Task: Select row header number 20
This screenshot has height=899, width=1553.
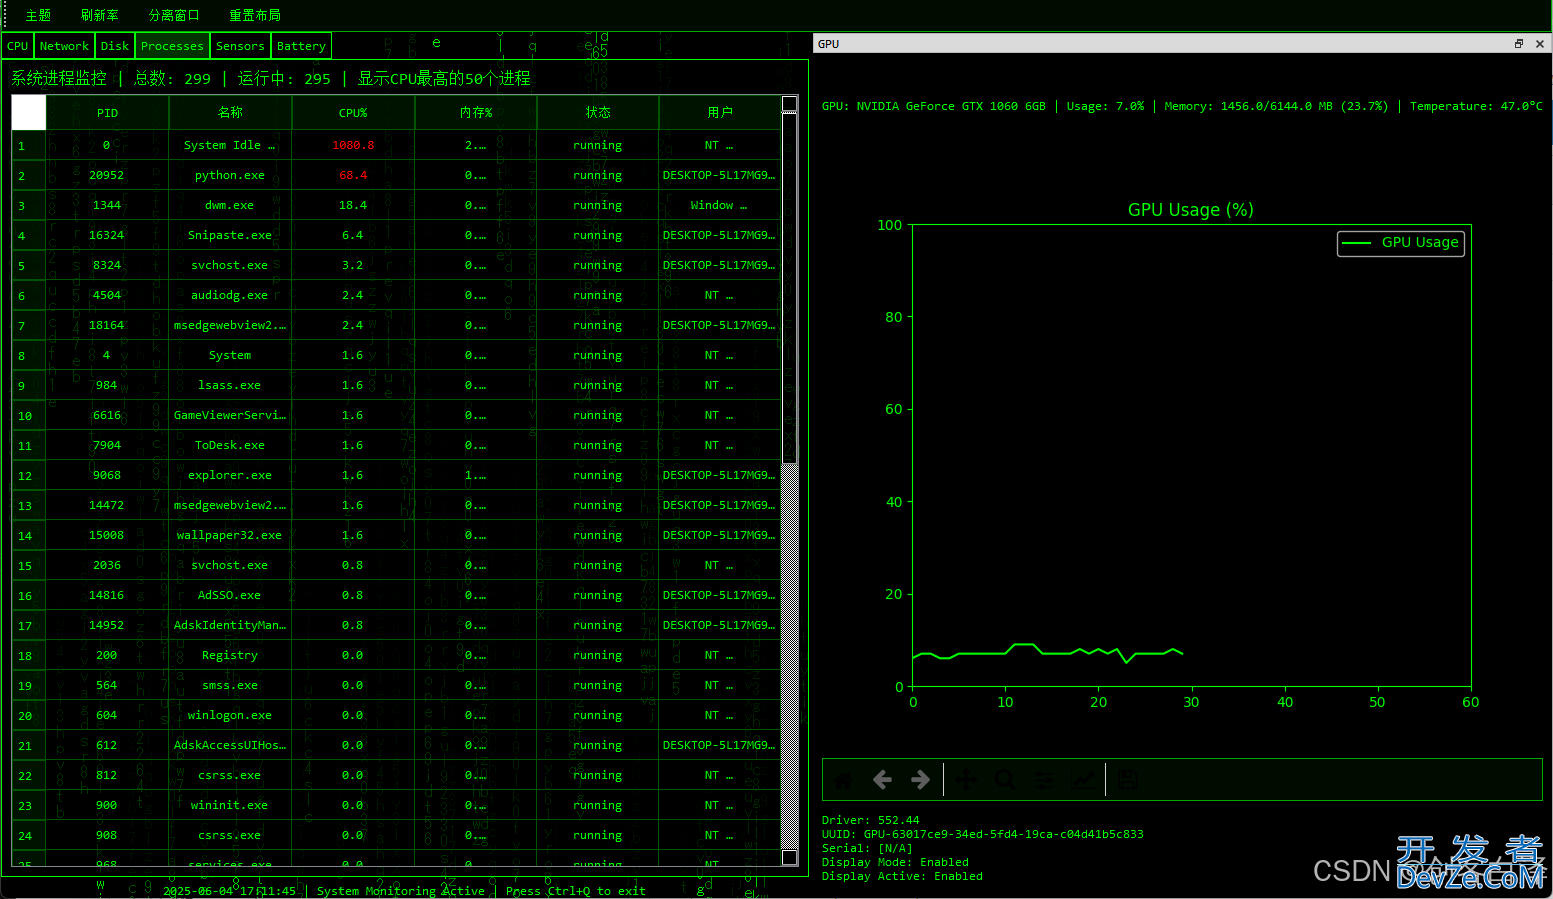Action: [x=29, y=715]
